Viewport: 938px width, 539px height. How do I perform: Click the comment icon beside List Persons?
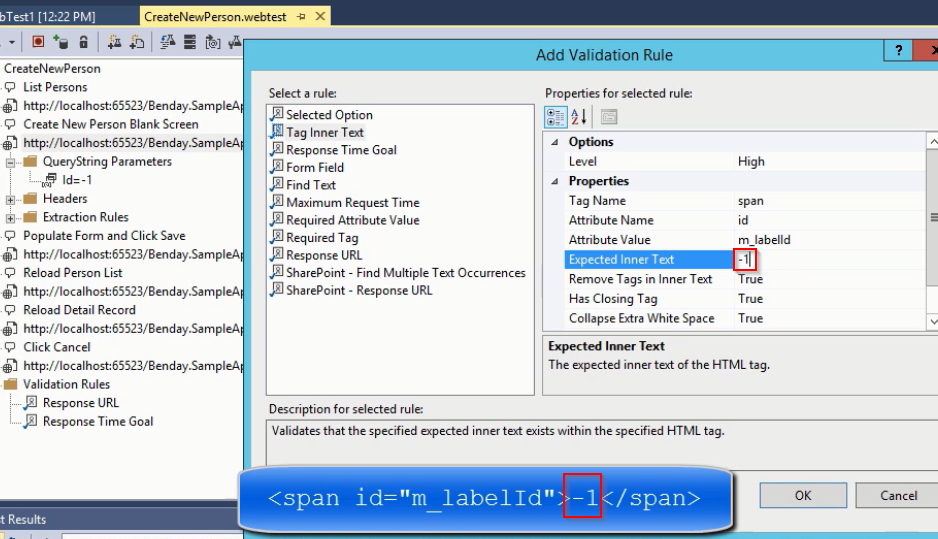(x=10, y=87)
